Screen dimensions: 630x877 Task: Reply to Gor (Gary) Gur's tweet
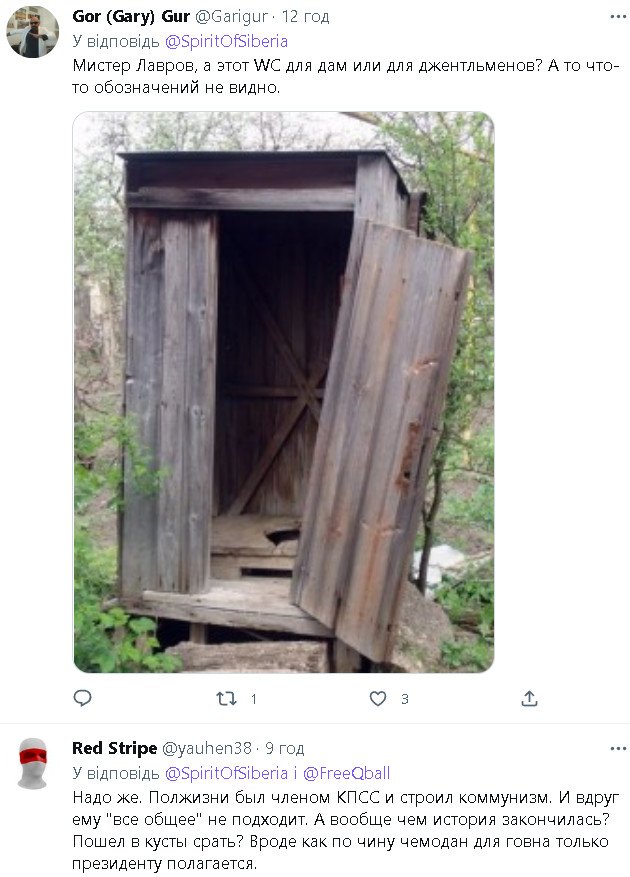coord(82,698)
